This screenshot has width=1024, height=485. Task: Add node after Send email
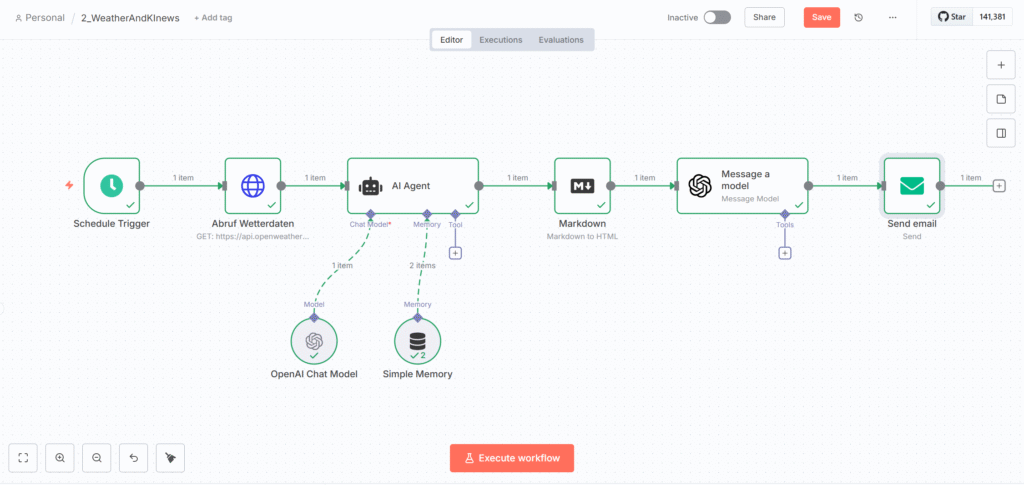[998, 186]
